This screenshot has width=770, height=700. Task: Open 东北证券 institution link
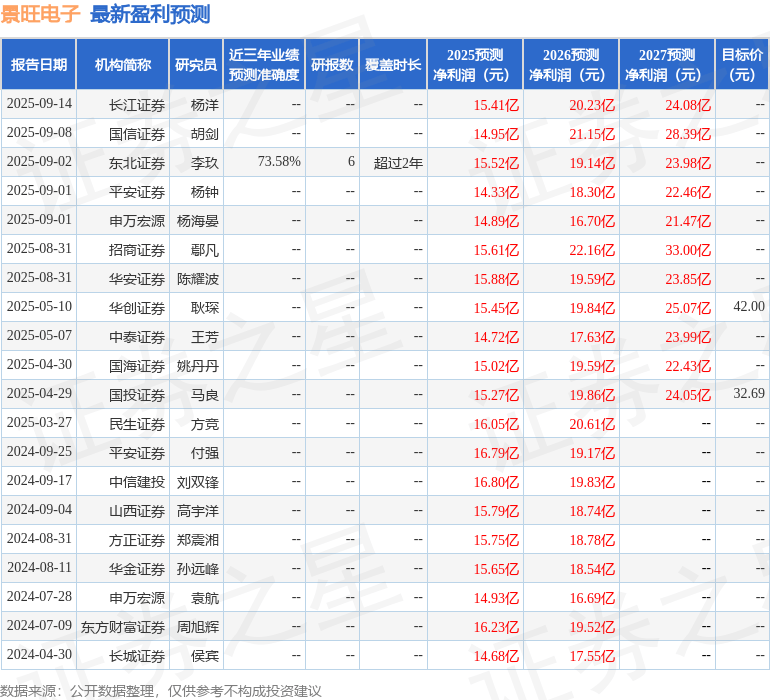point(137,162)
